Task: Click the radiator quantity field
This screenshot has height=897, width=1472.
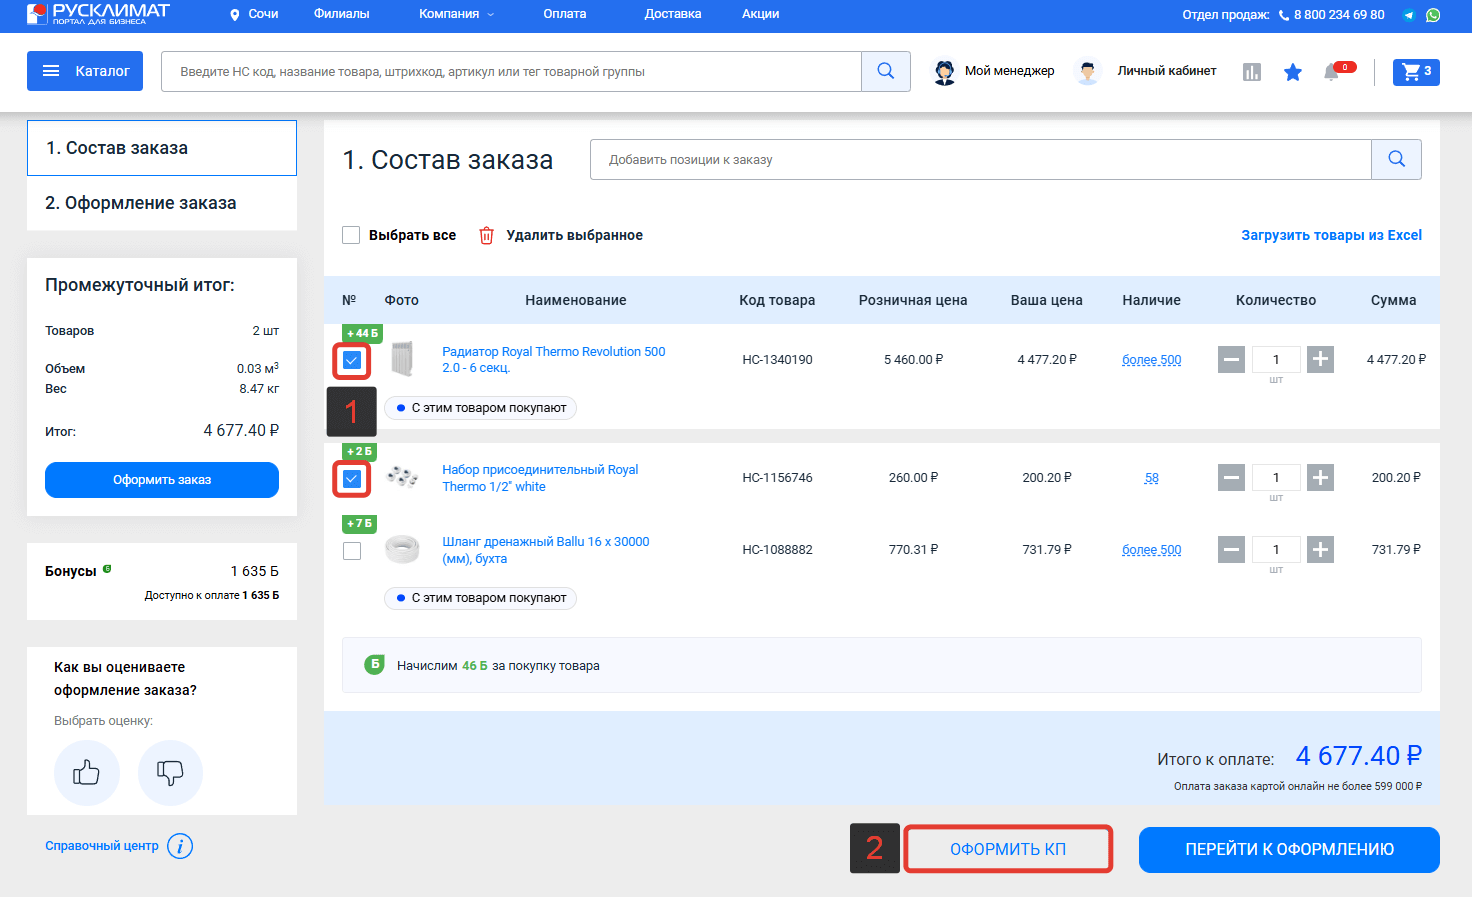Action: click(1276, 359)
